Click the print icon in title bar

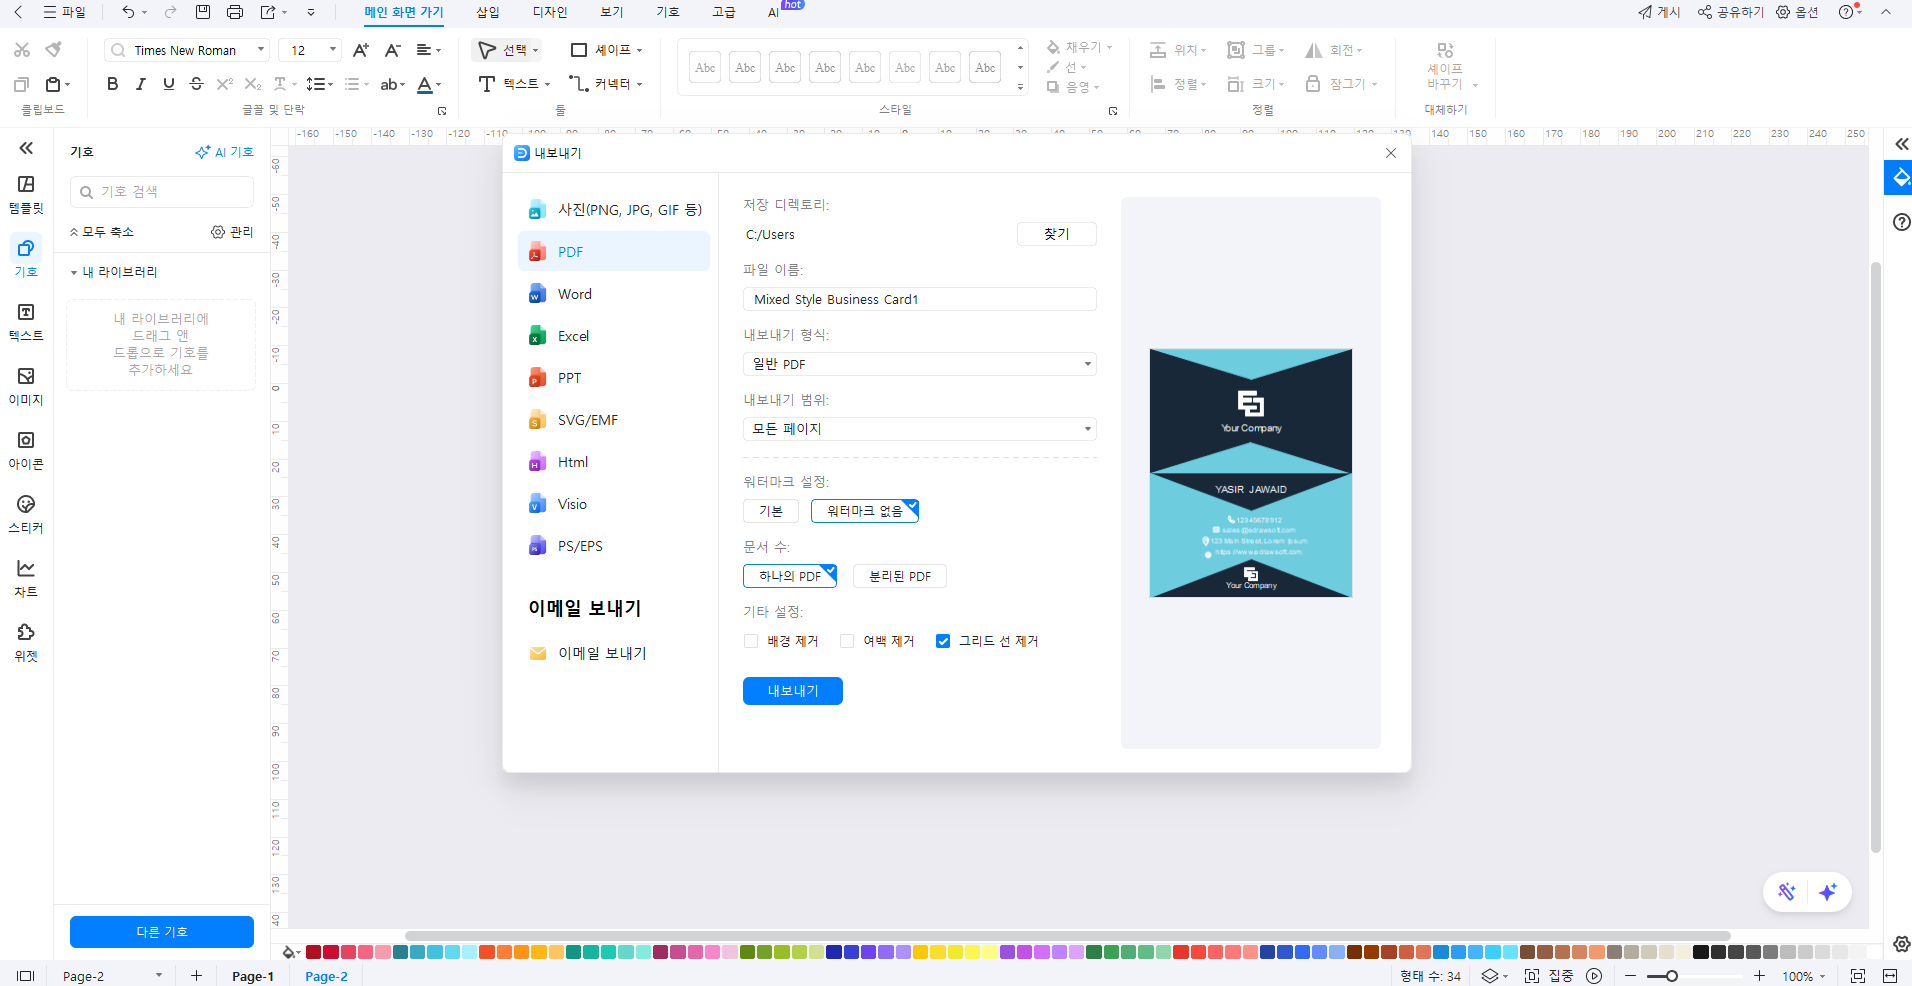pyautogui.click(x=235, y=12)
